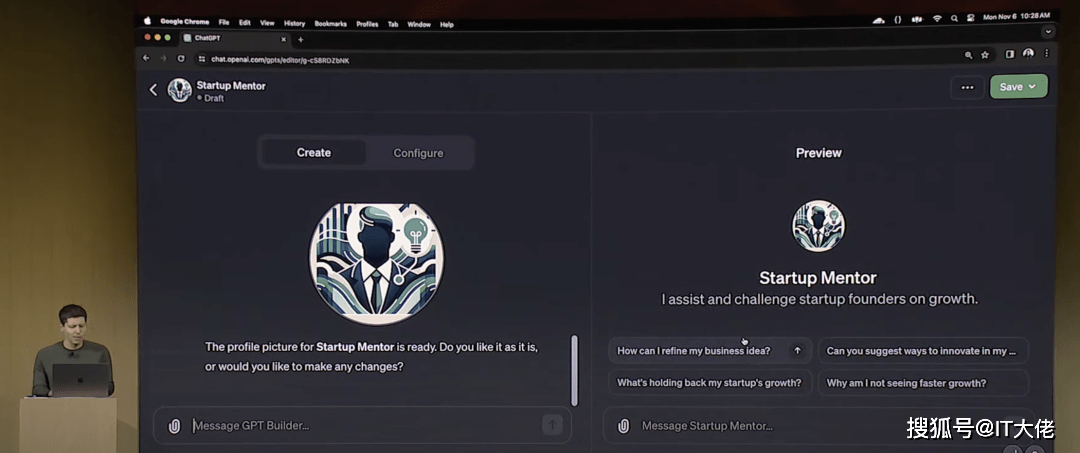Click the Preview heading

click(819, 153)
